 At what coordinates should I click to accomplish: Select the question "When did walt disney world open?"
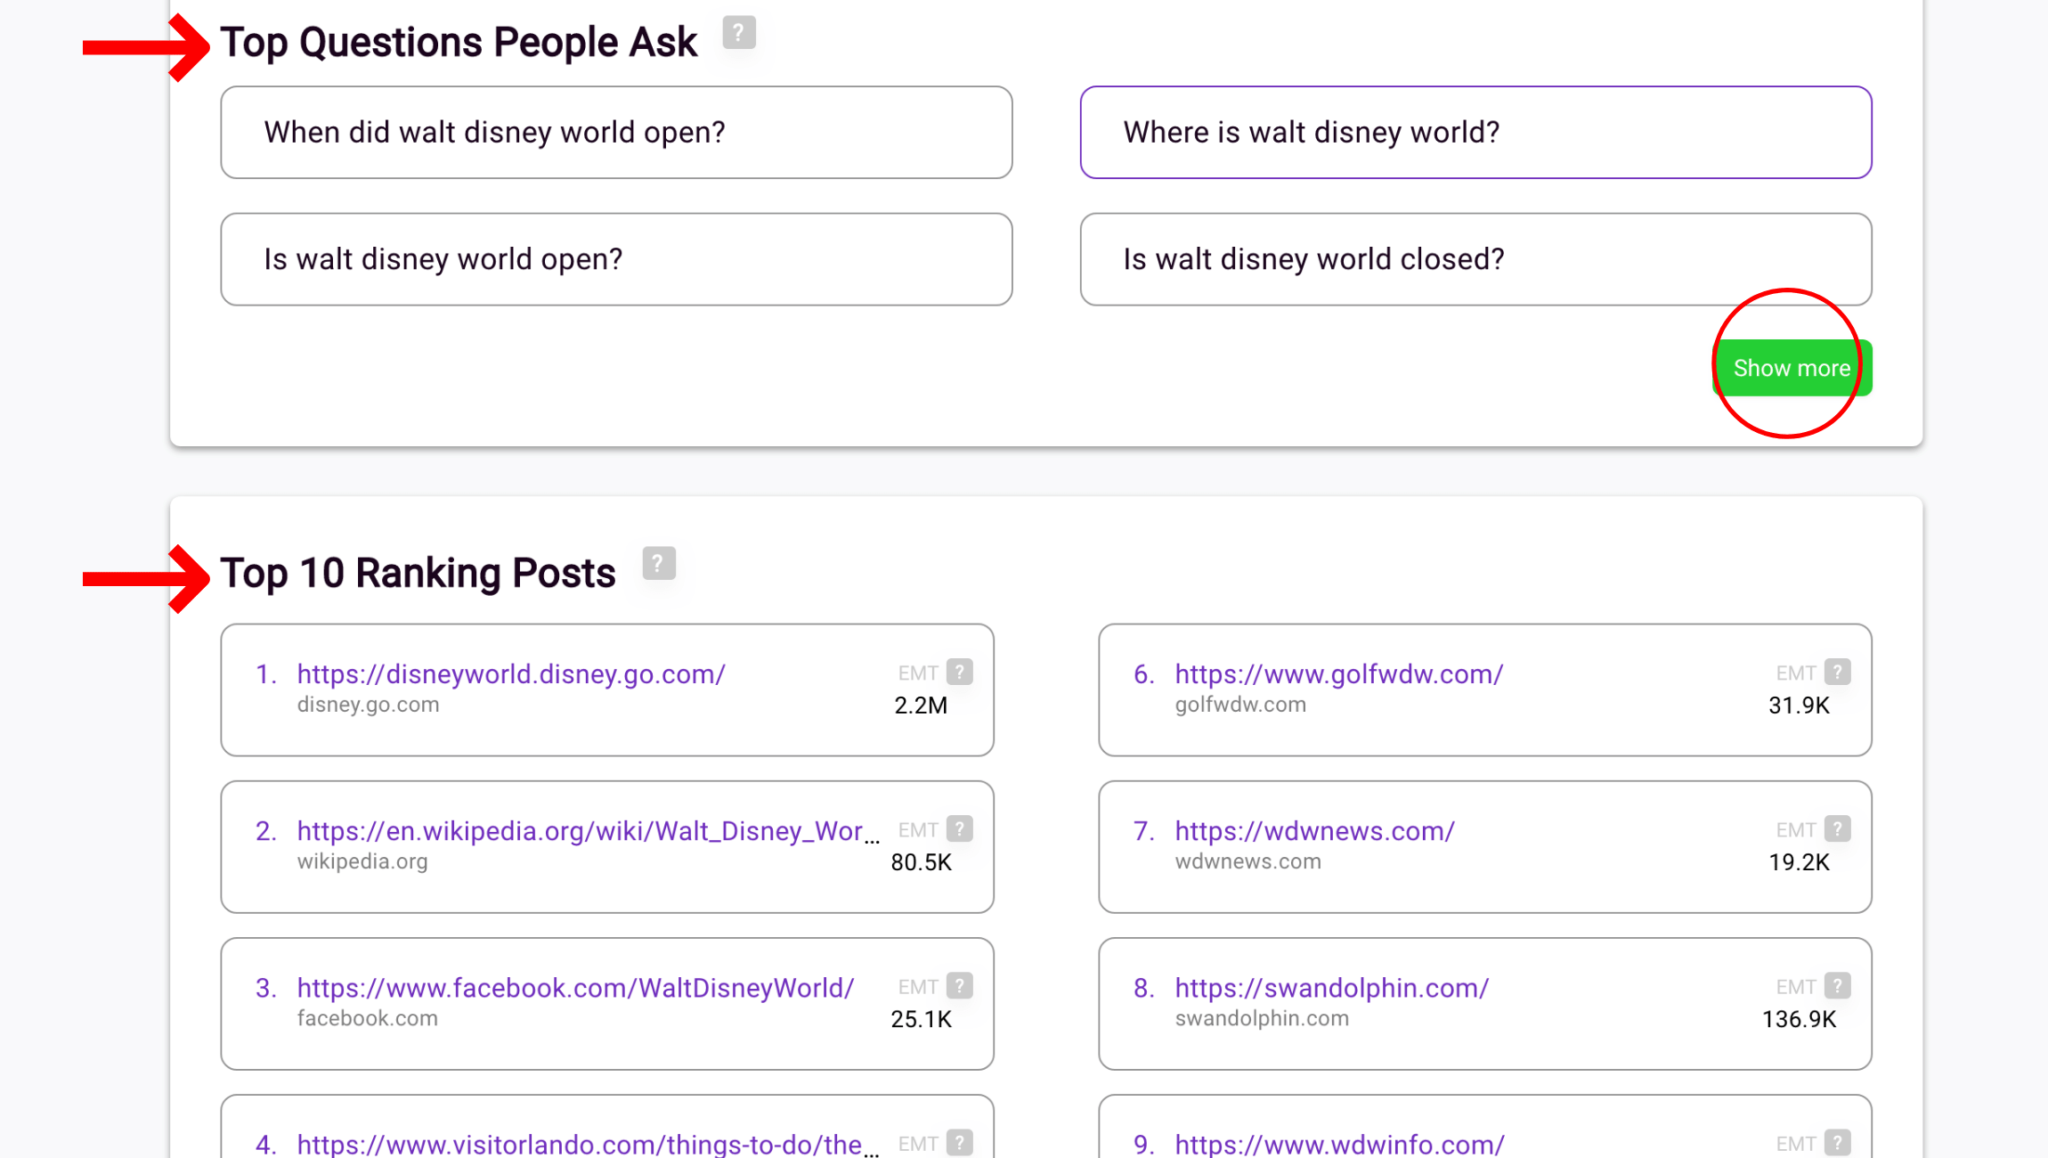coord(615,132)
